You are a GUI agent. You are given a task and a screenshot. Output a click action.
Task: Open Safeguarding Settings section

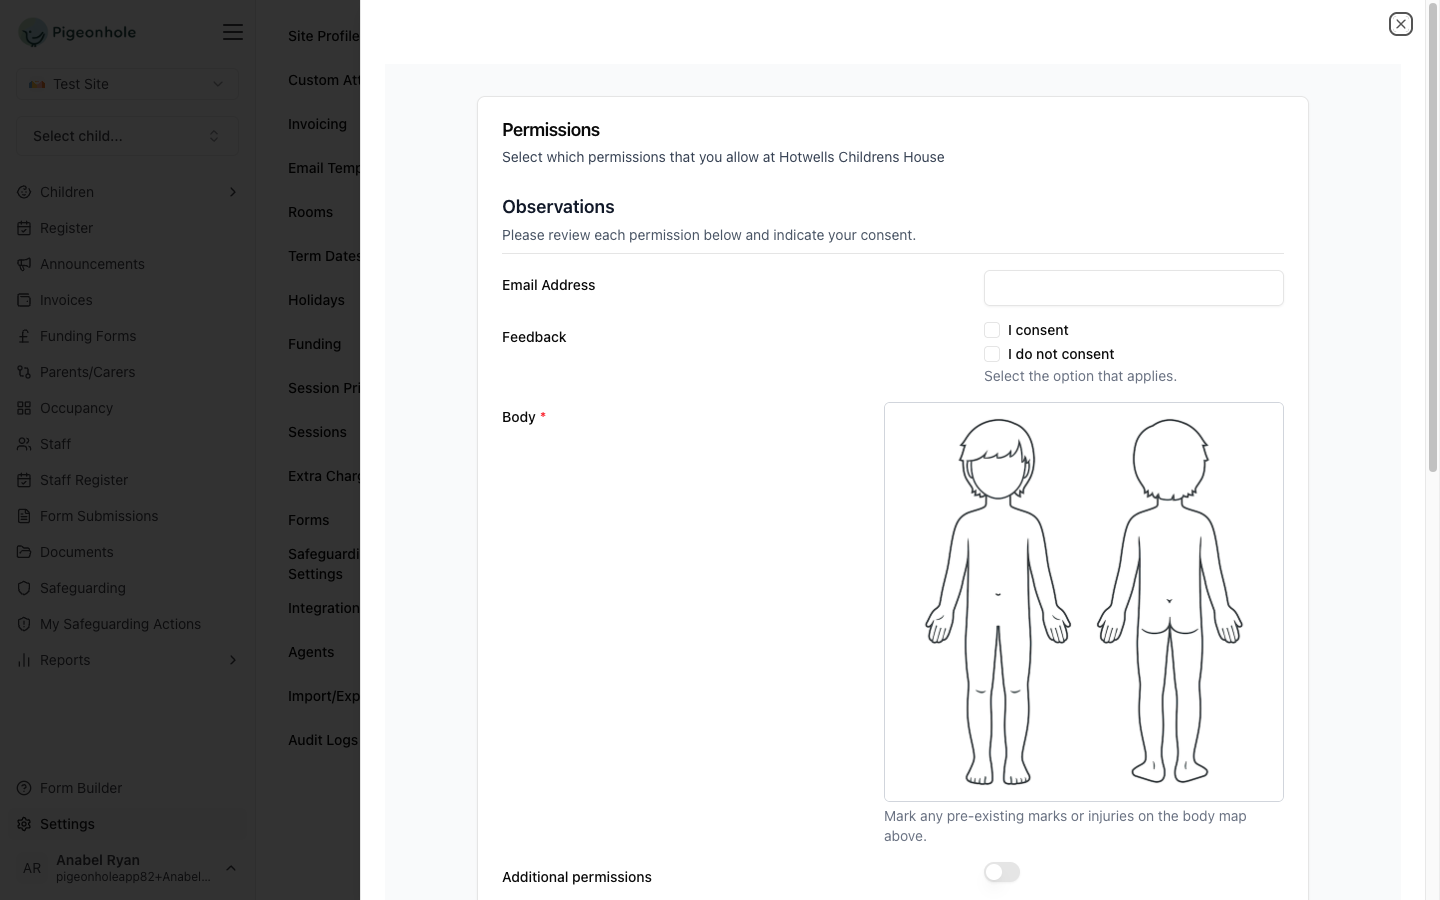pos(324,564)
